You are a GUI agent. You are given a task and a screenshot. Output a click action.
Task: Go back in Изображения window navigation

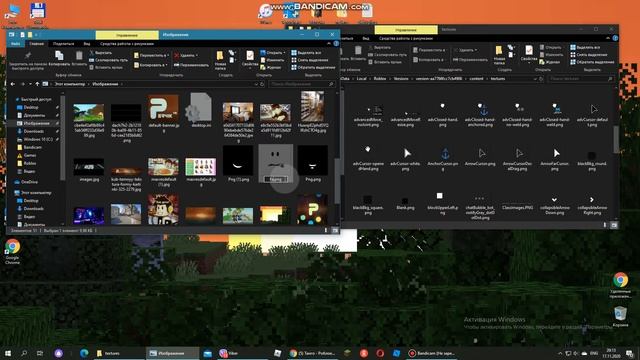[13, 84]
